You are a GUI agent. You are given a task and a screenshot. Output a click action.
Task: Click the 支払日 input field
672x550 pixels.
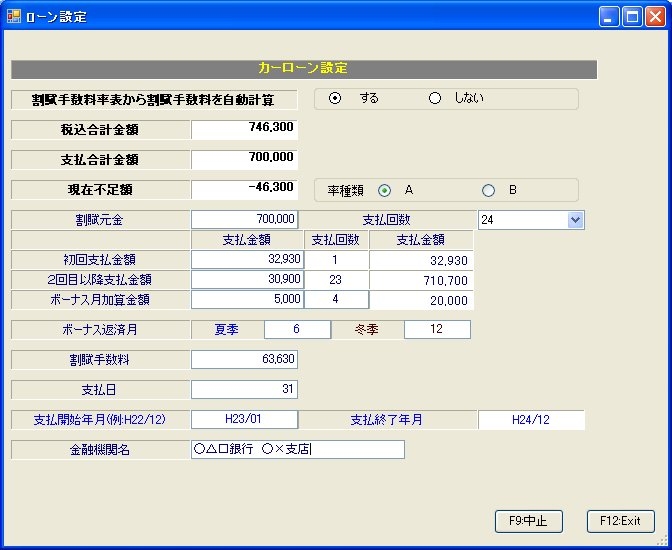click(x=244, y=390)
